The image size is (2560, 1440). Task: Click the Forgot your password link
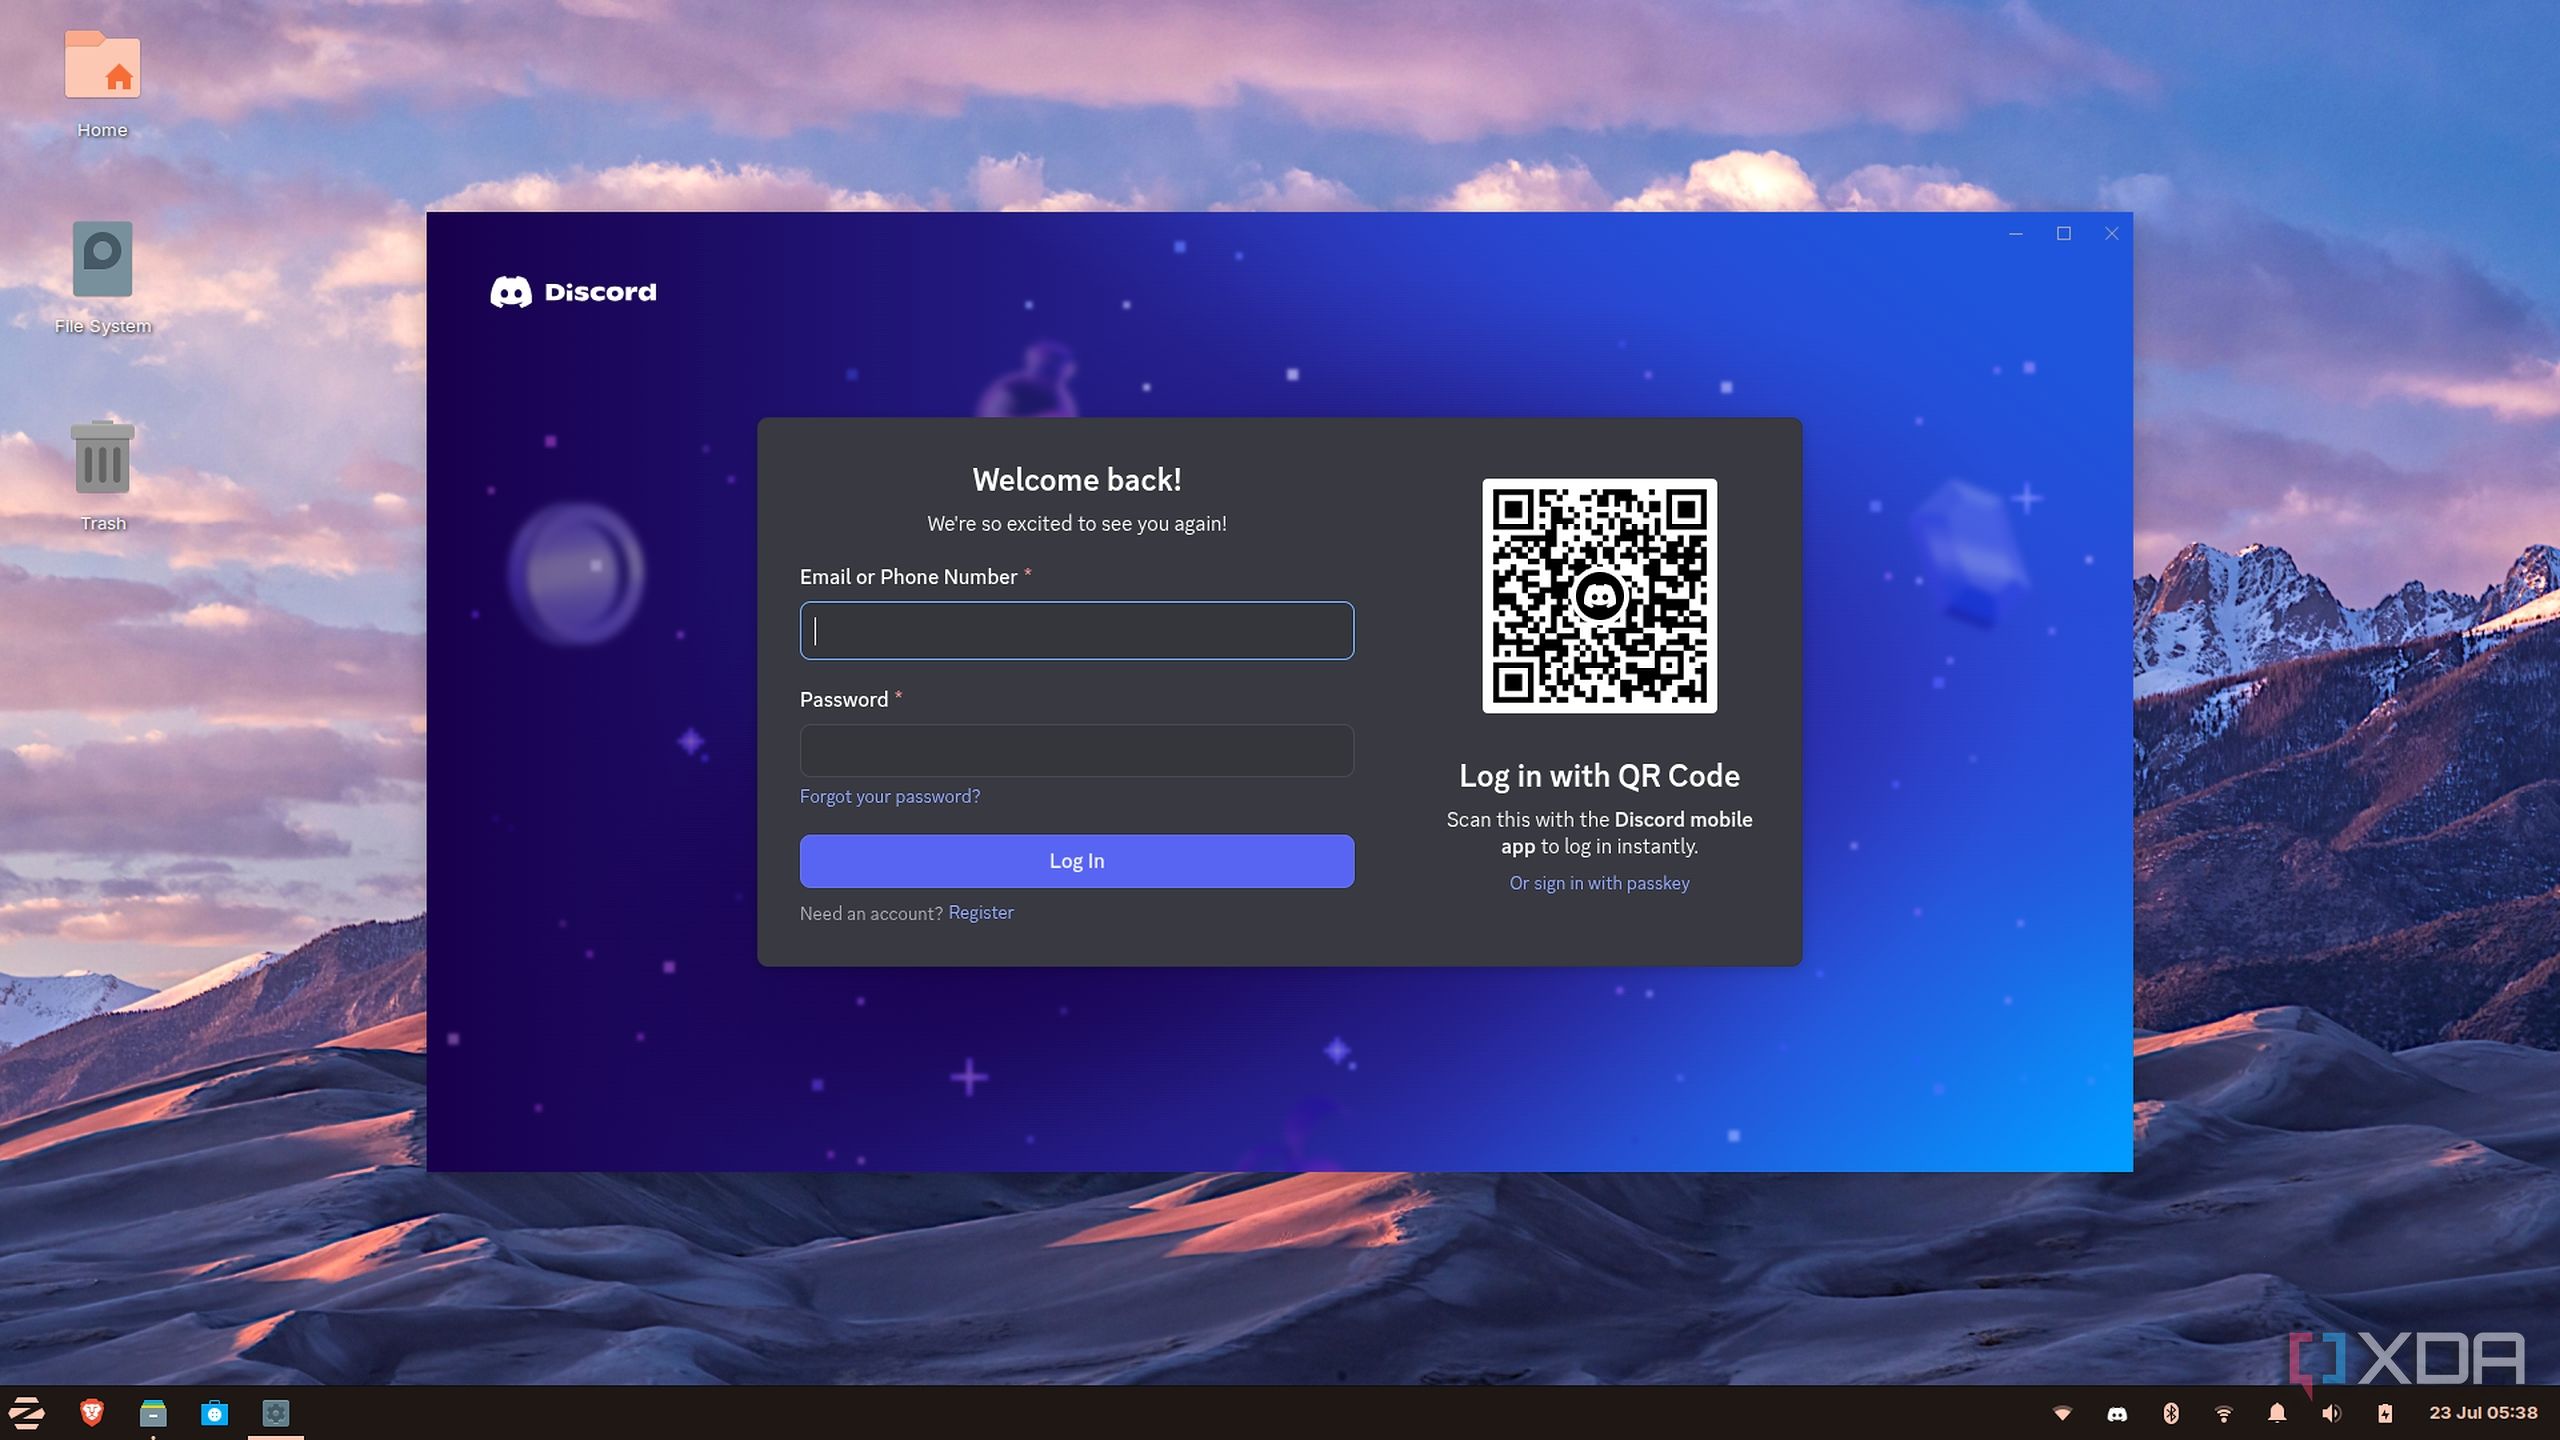pyautogui.click(x=890, y=796)
